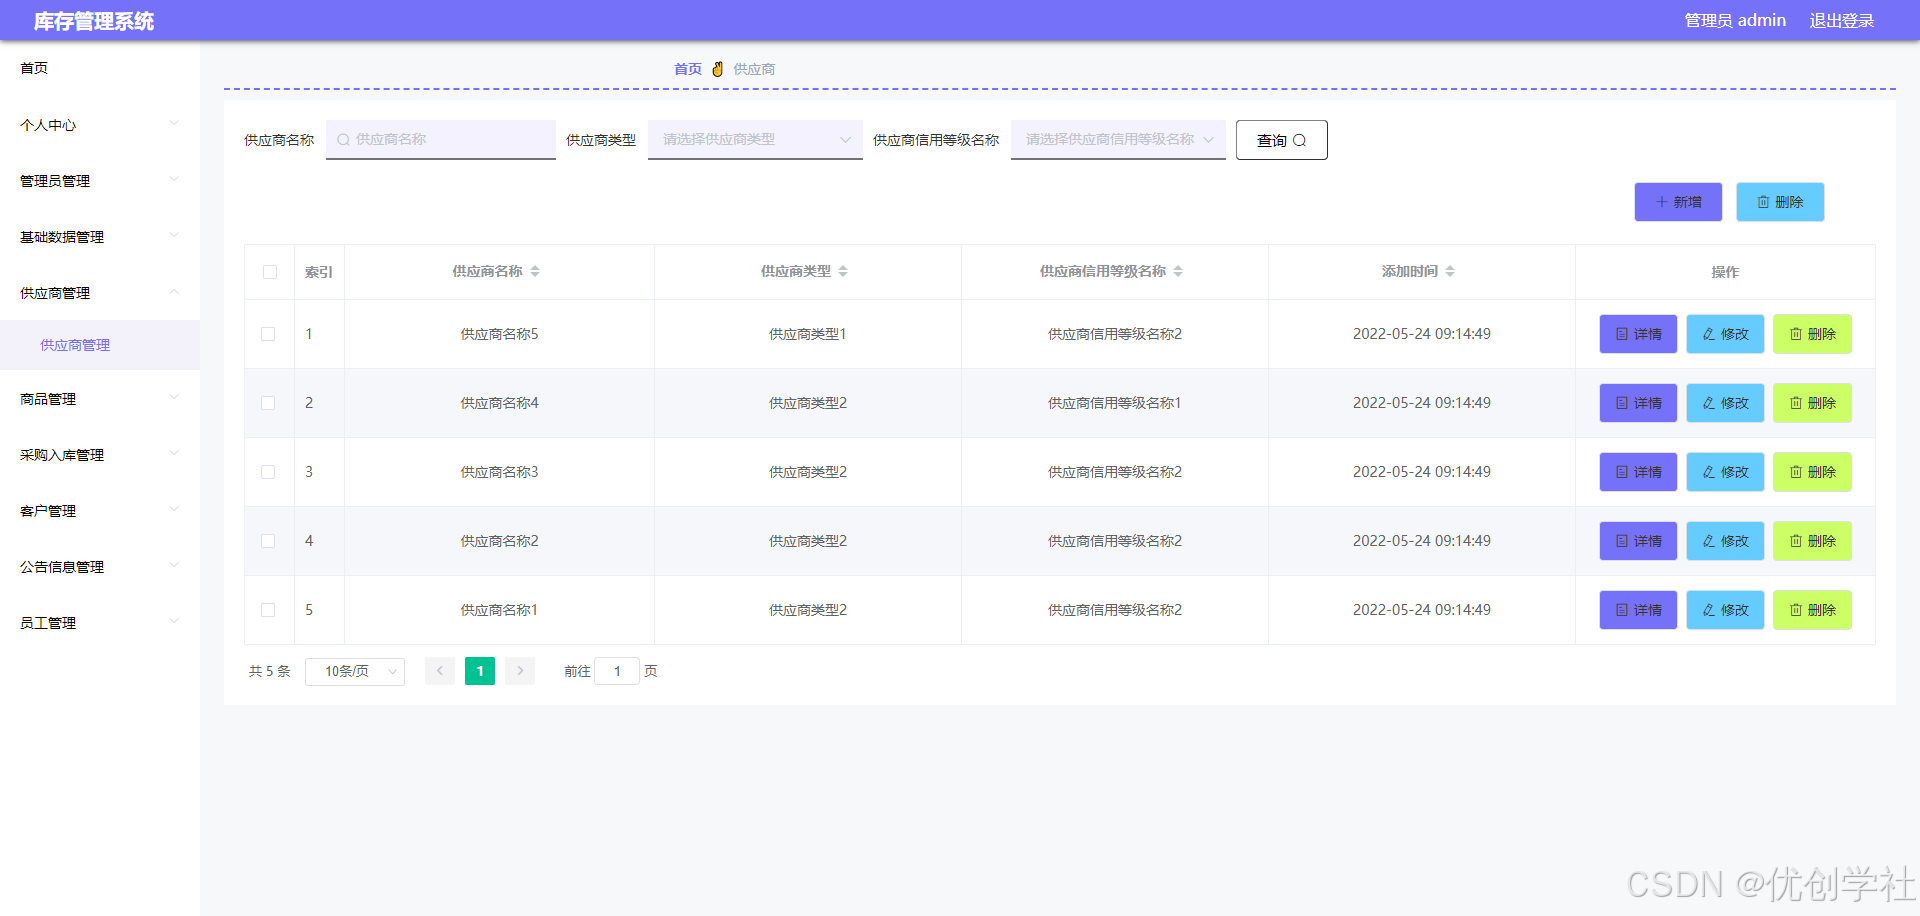Open details for 供应商名称2 row
The image size is (1920, 916).
tap(1638, 541)
